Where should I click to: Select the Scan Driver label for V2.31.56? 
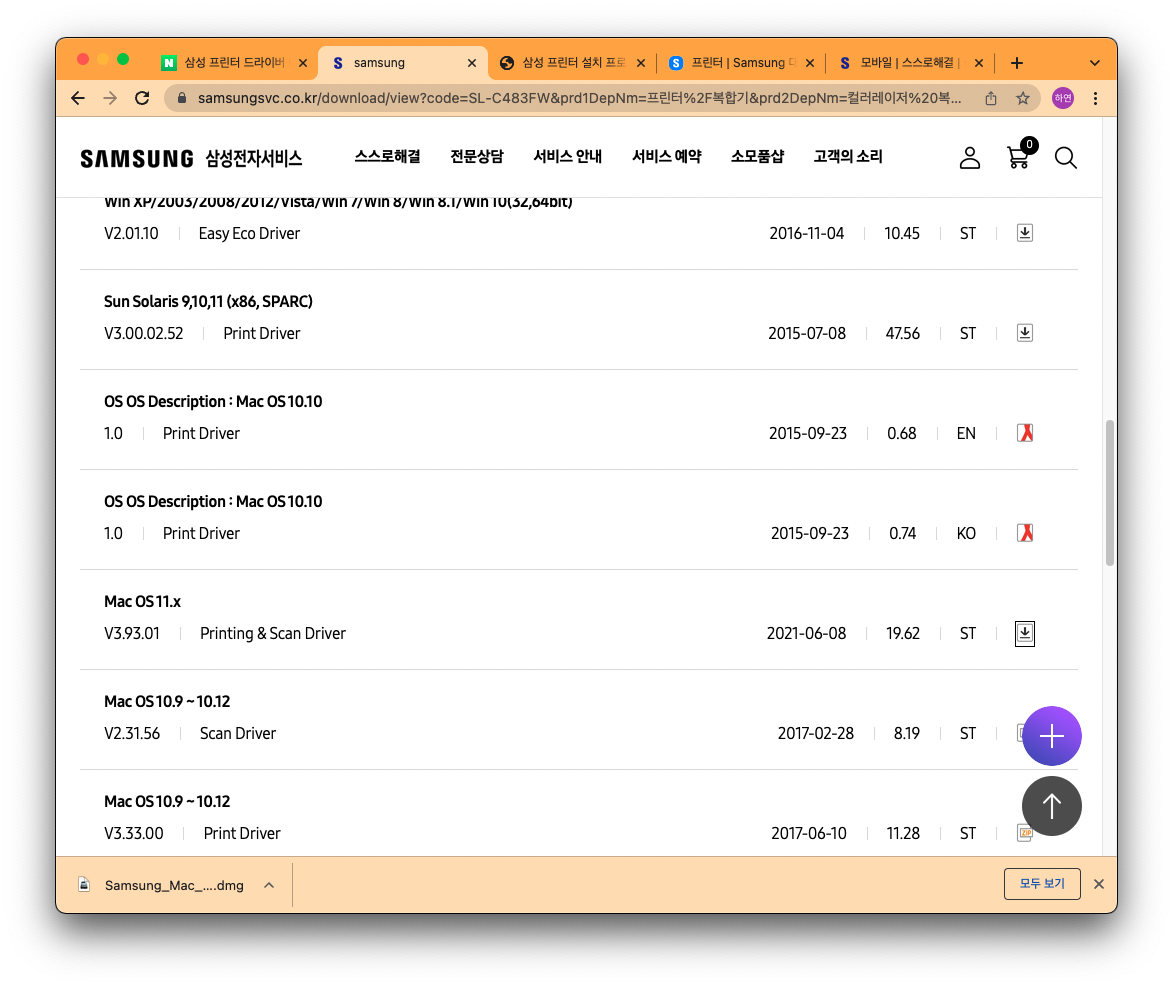click(x=238, y=733)
